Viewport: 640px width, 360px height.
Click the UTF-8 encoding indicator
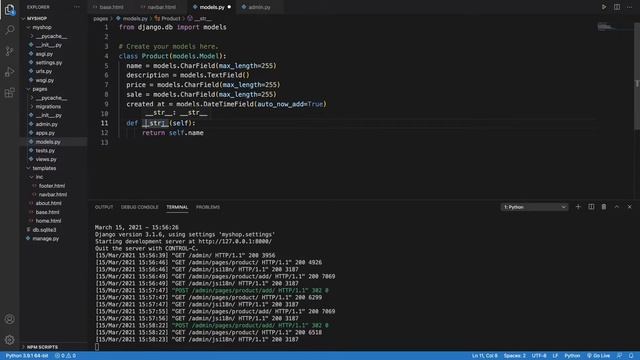click(x=539, y=356)
